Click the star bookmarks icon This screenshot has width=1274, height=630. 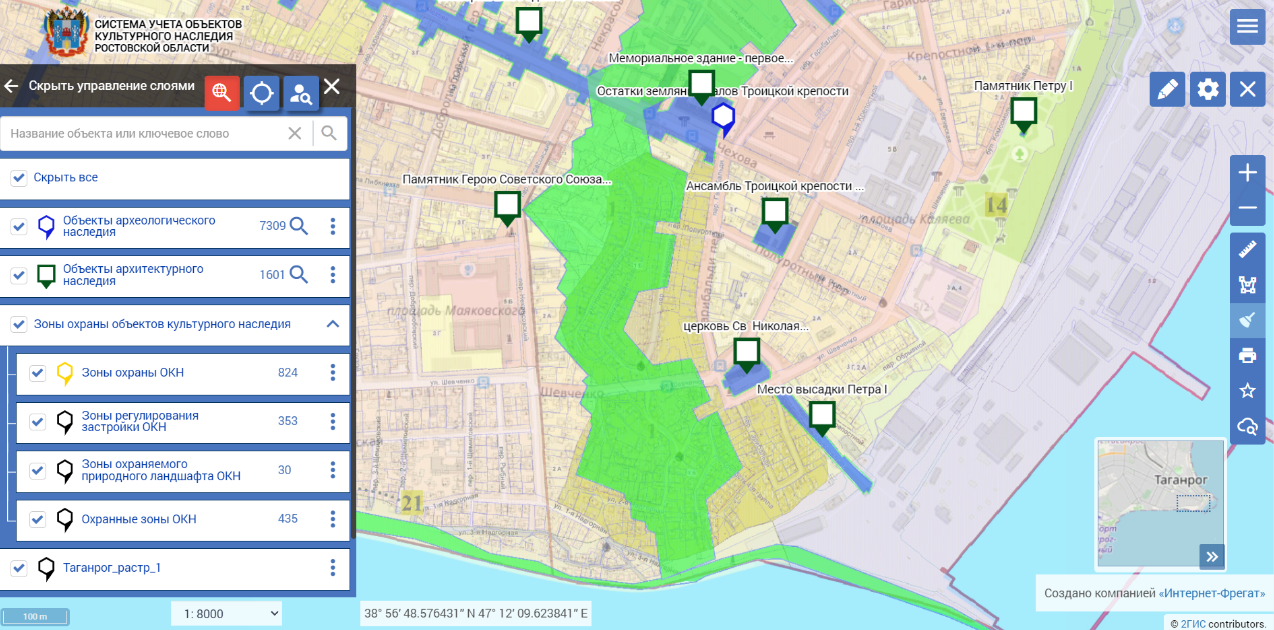[1247, 390]
